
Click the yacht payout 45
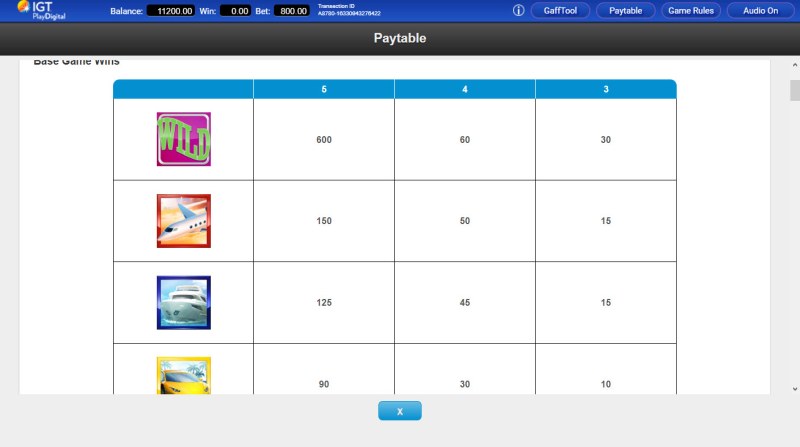pos(465,303)
